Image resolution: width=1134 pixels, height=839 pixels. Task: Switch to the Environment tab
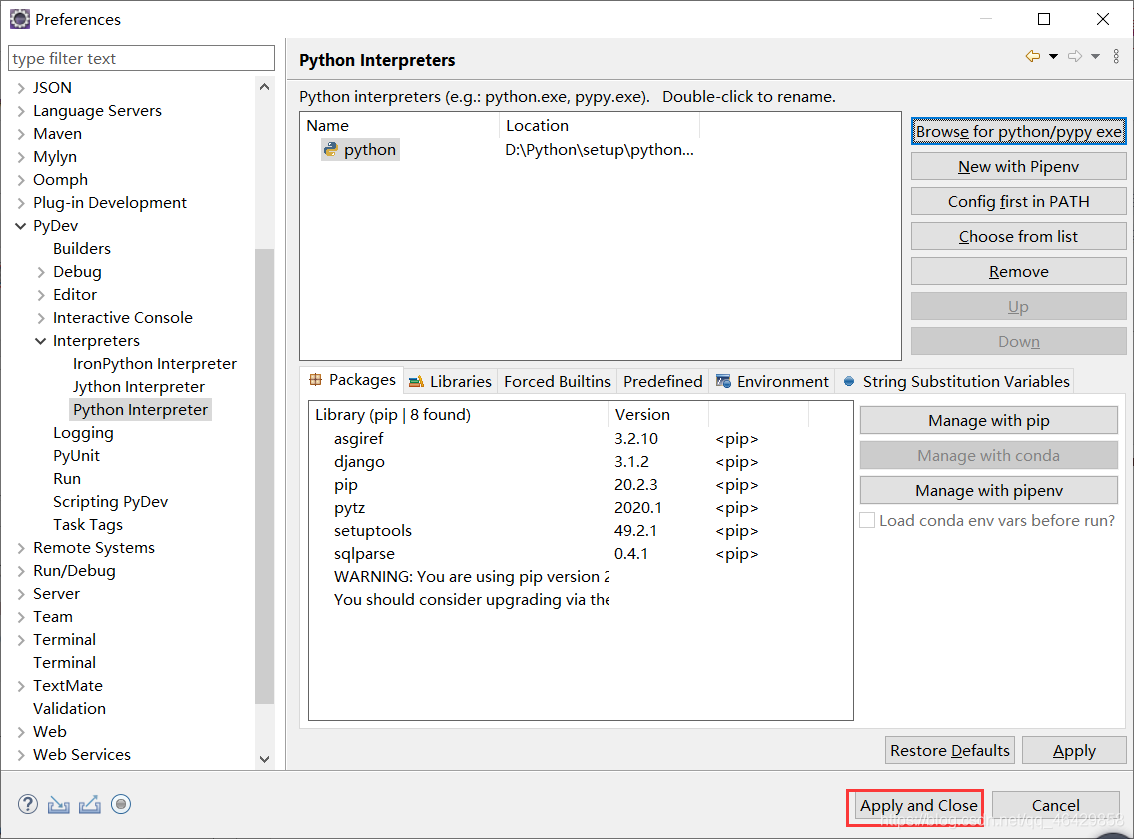pos(772,381)
